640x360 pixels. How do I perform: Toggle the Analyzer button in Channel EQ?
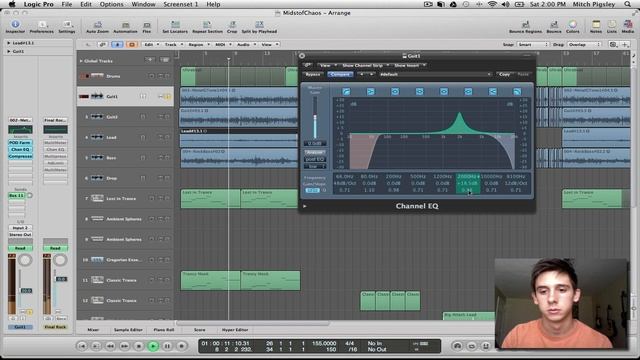tap(315, 152)
